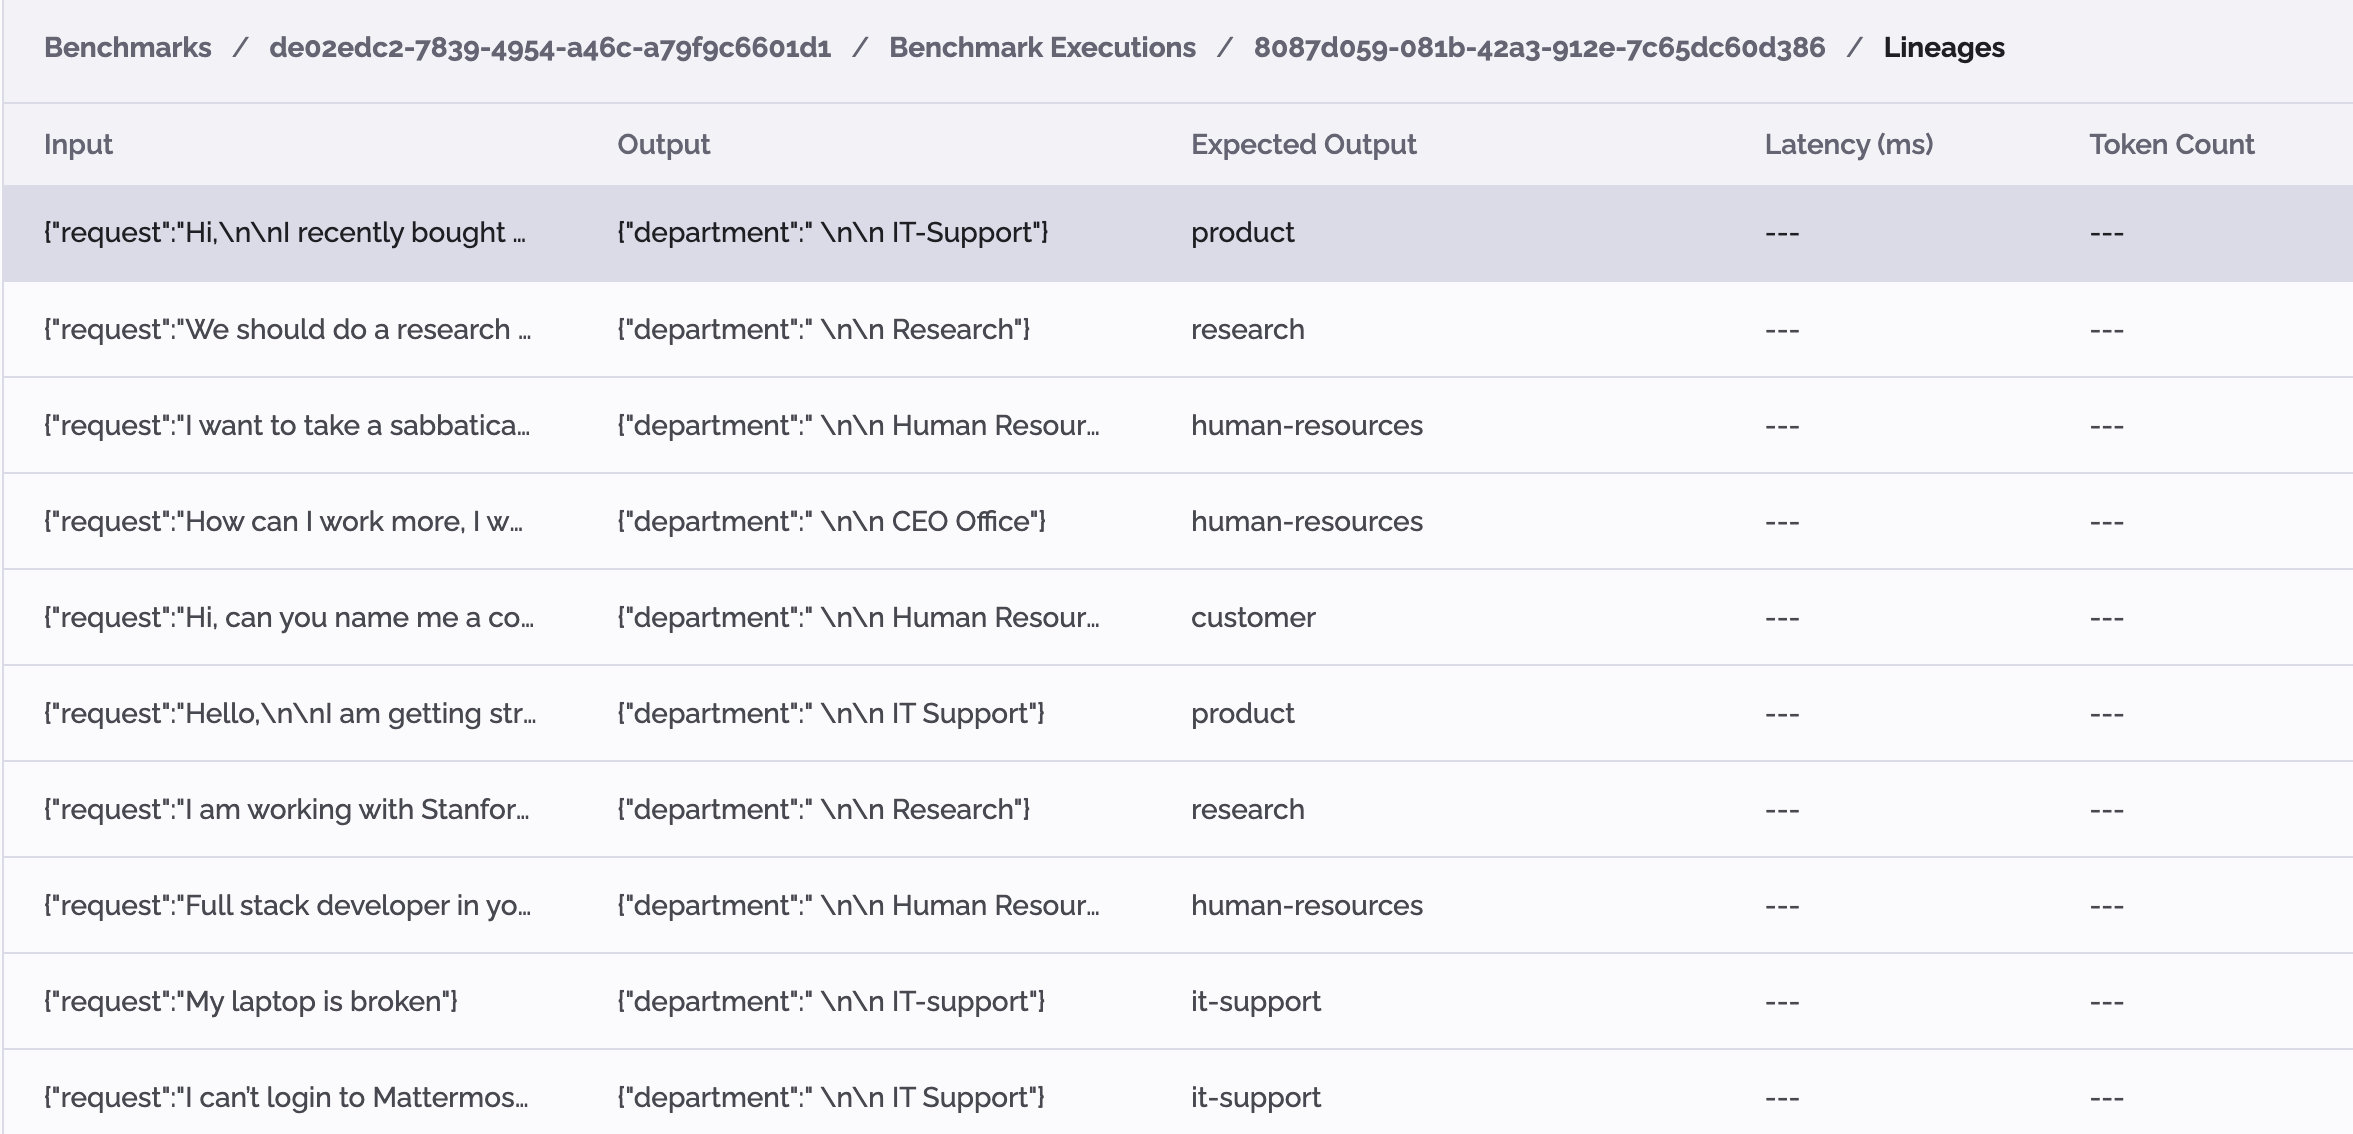The width and height of the screenshot is (2353, 1134).
Task: Open the "I am working with Stanford" row
Action: [287, 810]
